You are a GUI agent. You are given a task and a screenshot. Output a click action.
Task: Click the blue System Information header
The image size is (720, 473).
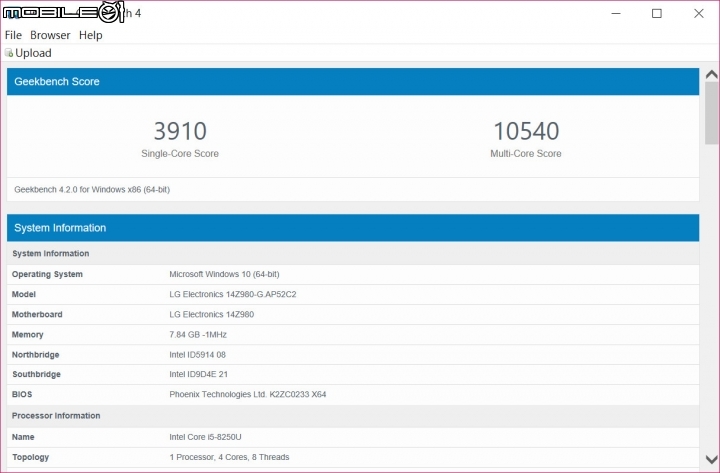click(353, 228)
